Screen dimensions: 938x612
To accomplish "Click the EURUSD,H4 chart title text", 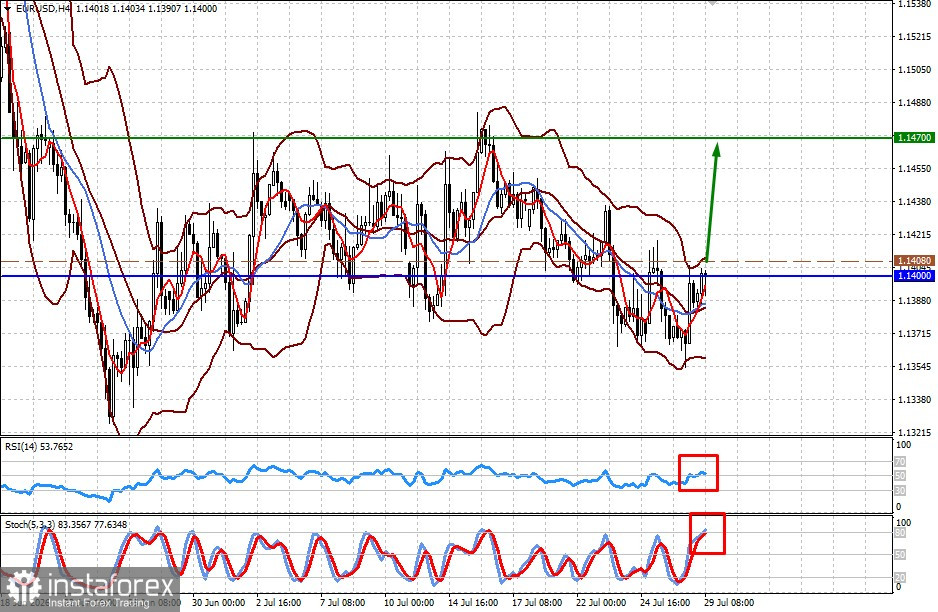I will point(42,8).
